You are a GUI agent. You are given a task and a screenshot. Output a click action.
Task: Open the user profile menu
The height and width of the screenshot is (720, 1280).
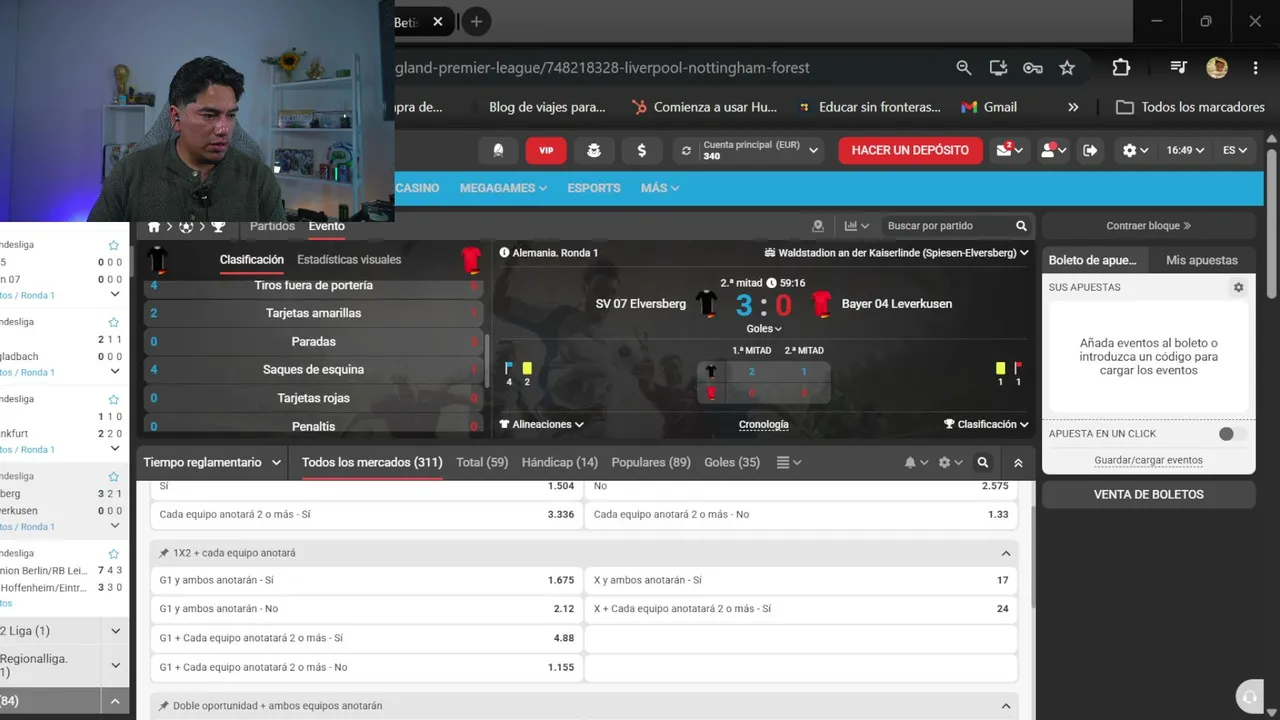[x=1053, y=150]
